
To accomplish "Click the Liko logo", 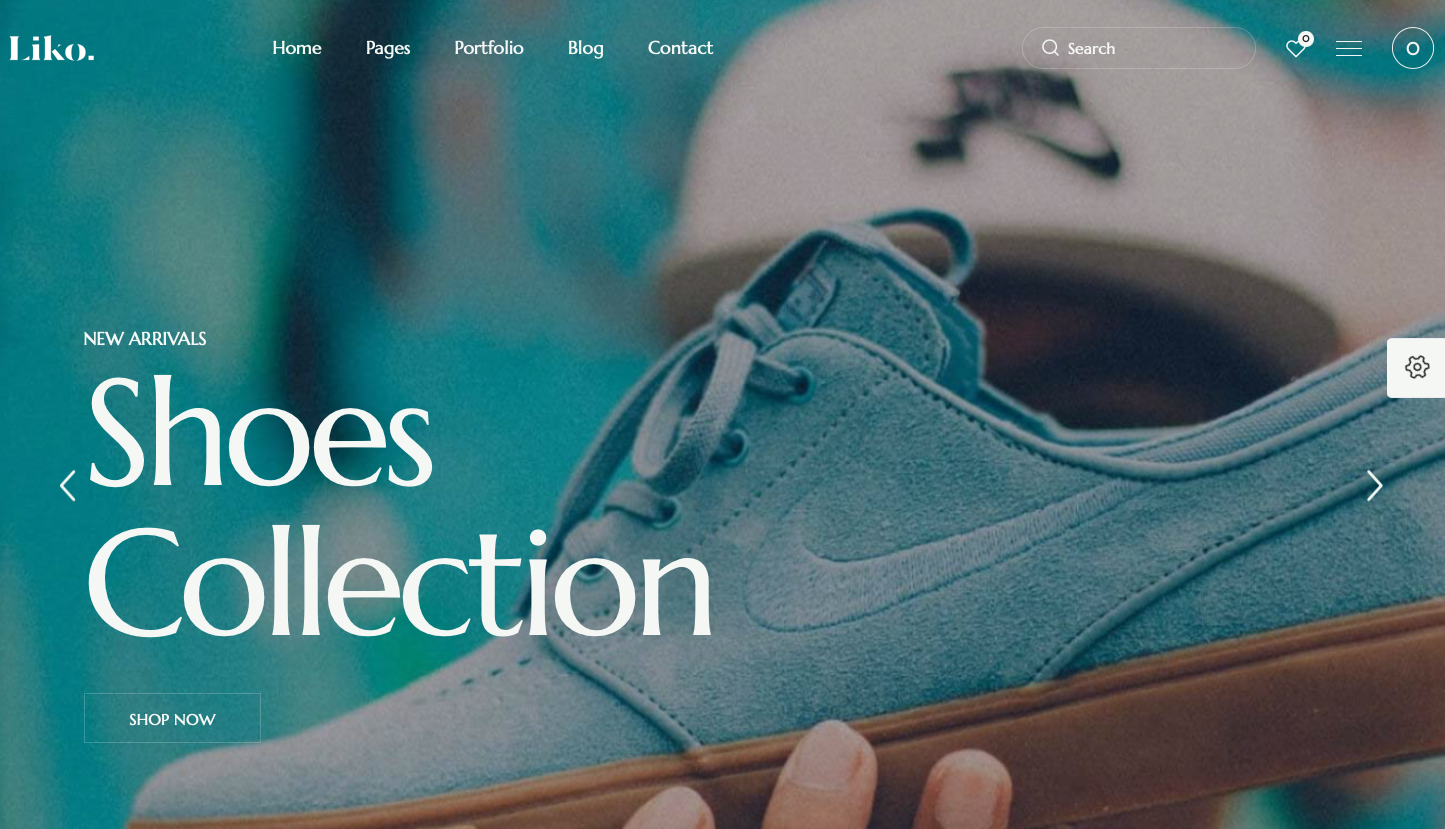I will tap(52, 48).
